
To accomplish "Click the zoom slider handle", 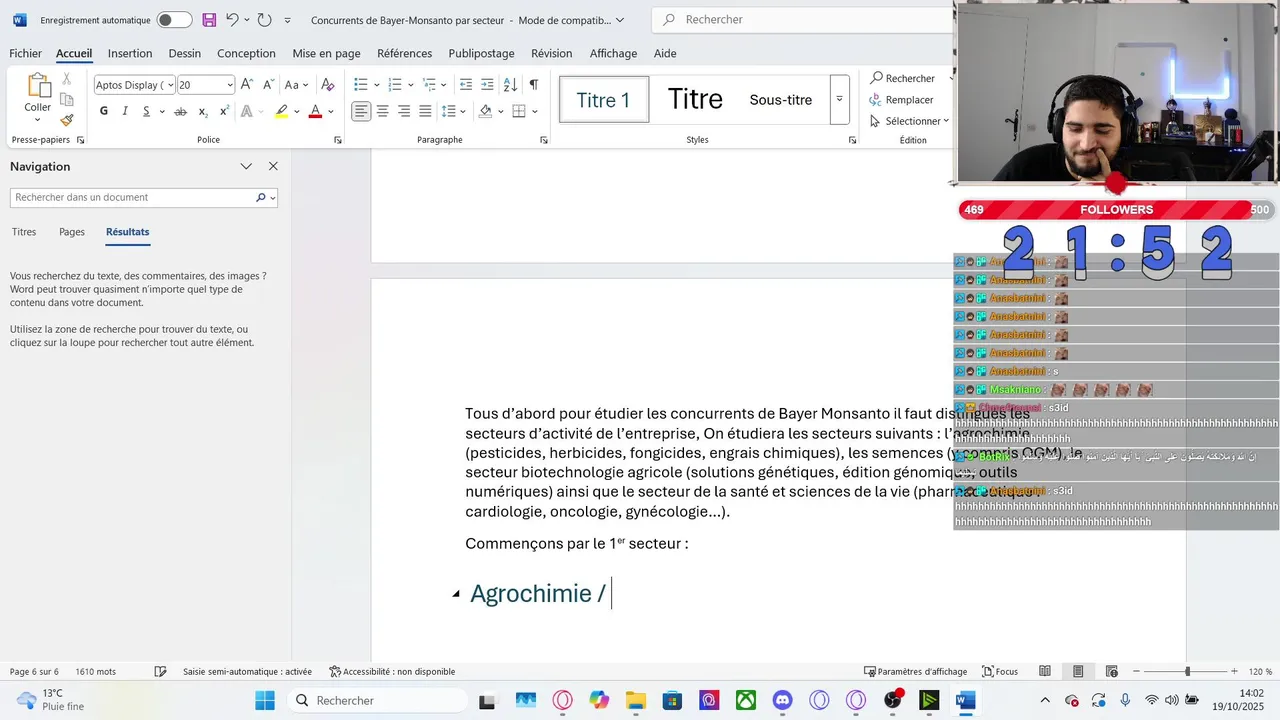I will click(1188, 672).
